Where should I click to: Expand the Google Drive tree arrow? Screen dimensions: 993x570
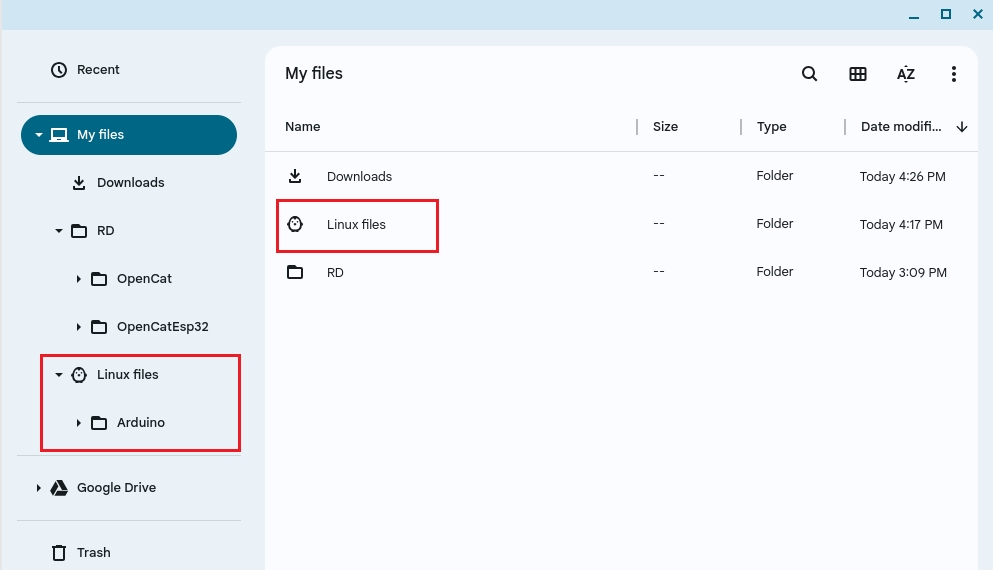pyautogui.click(x=39, y=488)
